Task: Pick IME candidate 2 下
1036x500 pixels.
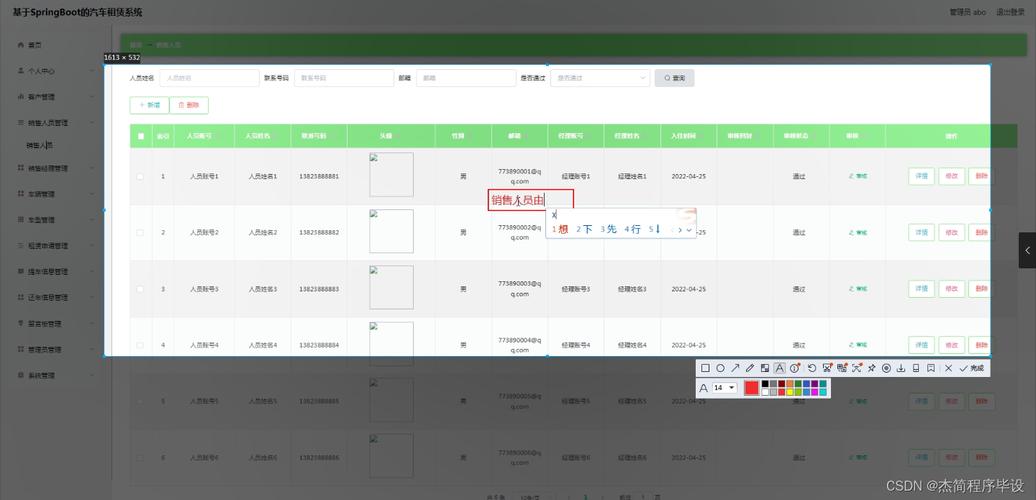Action: click(x=584, y=229)
